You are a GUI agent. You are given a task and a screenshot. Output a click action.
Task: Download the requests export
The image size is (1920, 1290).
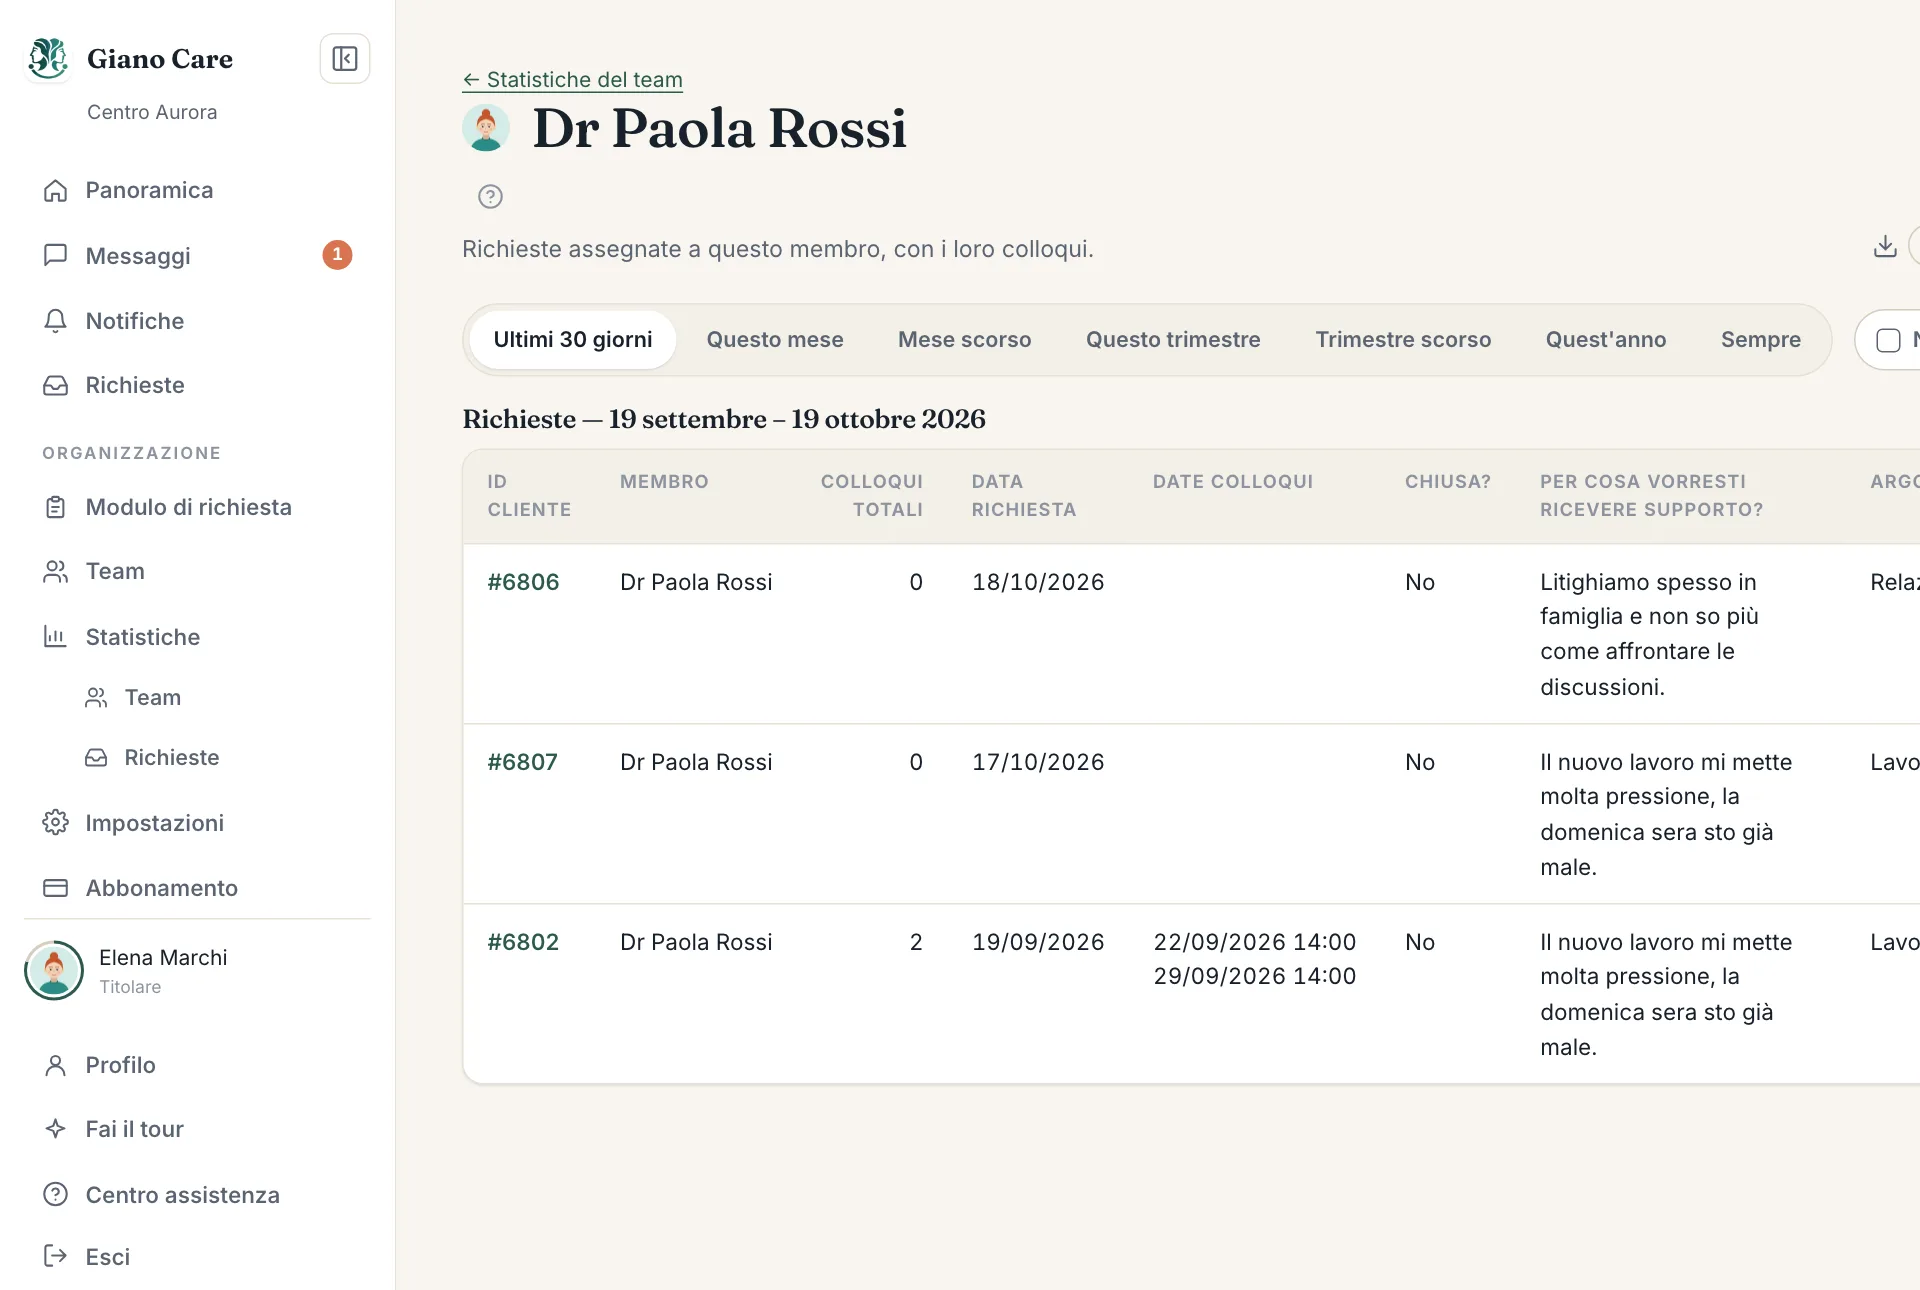[1885, 247]
